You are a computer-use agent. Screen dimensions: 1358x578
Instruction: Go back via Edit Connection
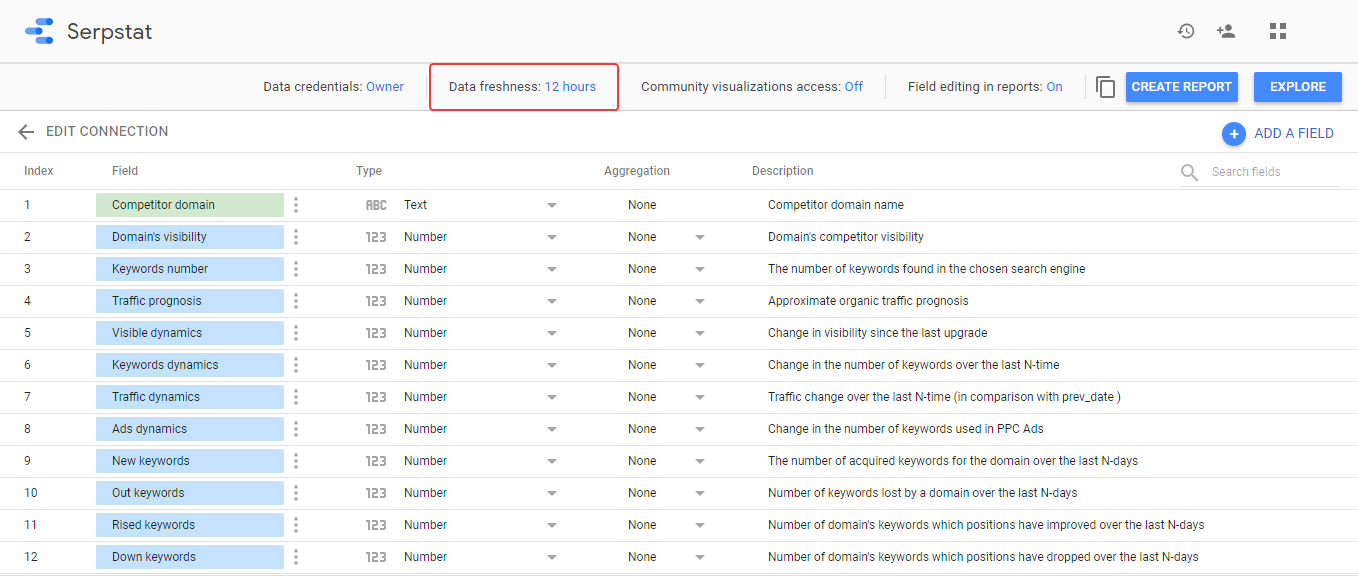pos(107,132)
